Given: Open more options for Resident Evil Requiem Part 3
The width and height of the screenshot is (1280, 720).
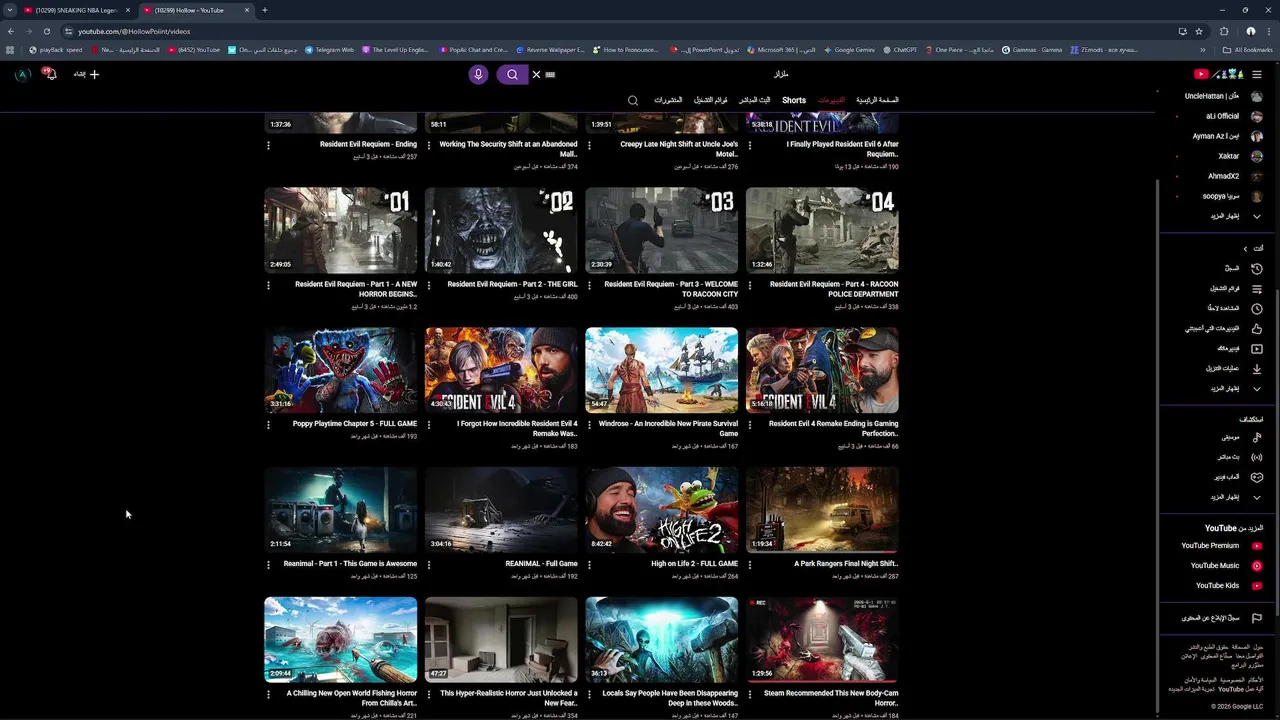Looking at the screenshot, I should pos(589,285).
